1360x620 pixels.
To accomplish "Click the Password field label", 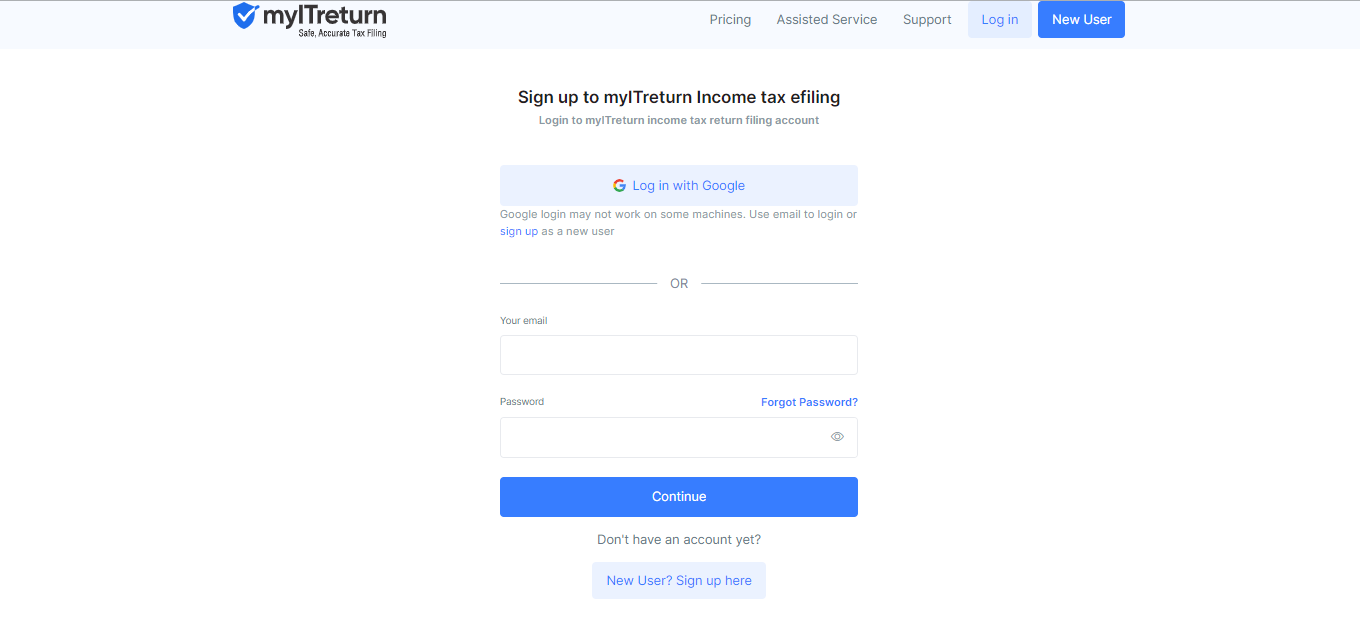I will 522,402.
